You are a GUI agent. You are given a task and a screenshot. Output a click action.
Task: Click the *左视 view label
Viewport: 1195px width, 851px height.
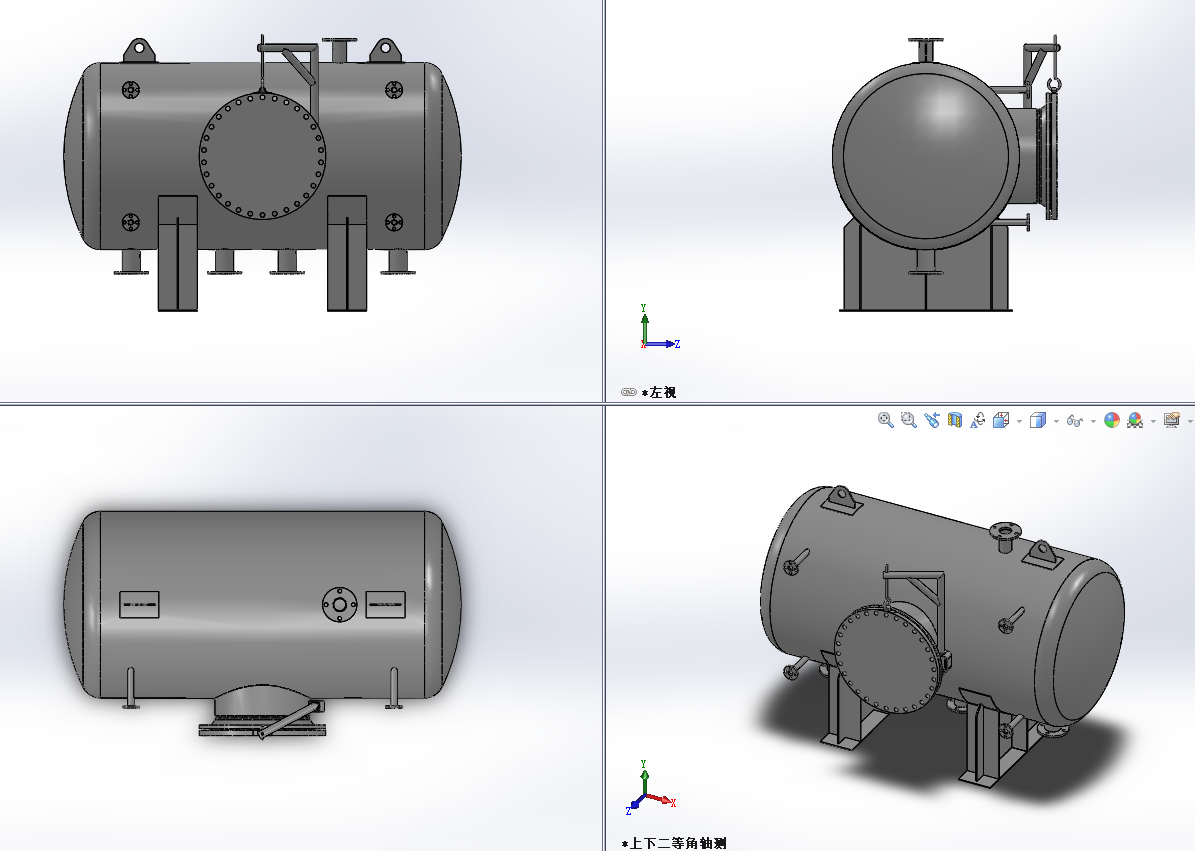[x=658, y=392]
